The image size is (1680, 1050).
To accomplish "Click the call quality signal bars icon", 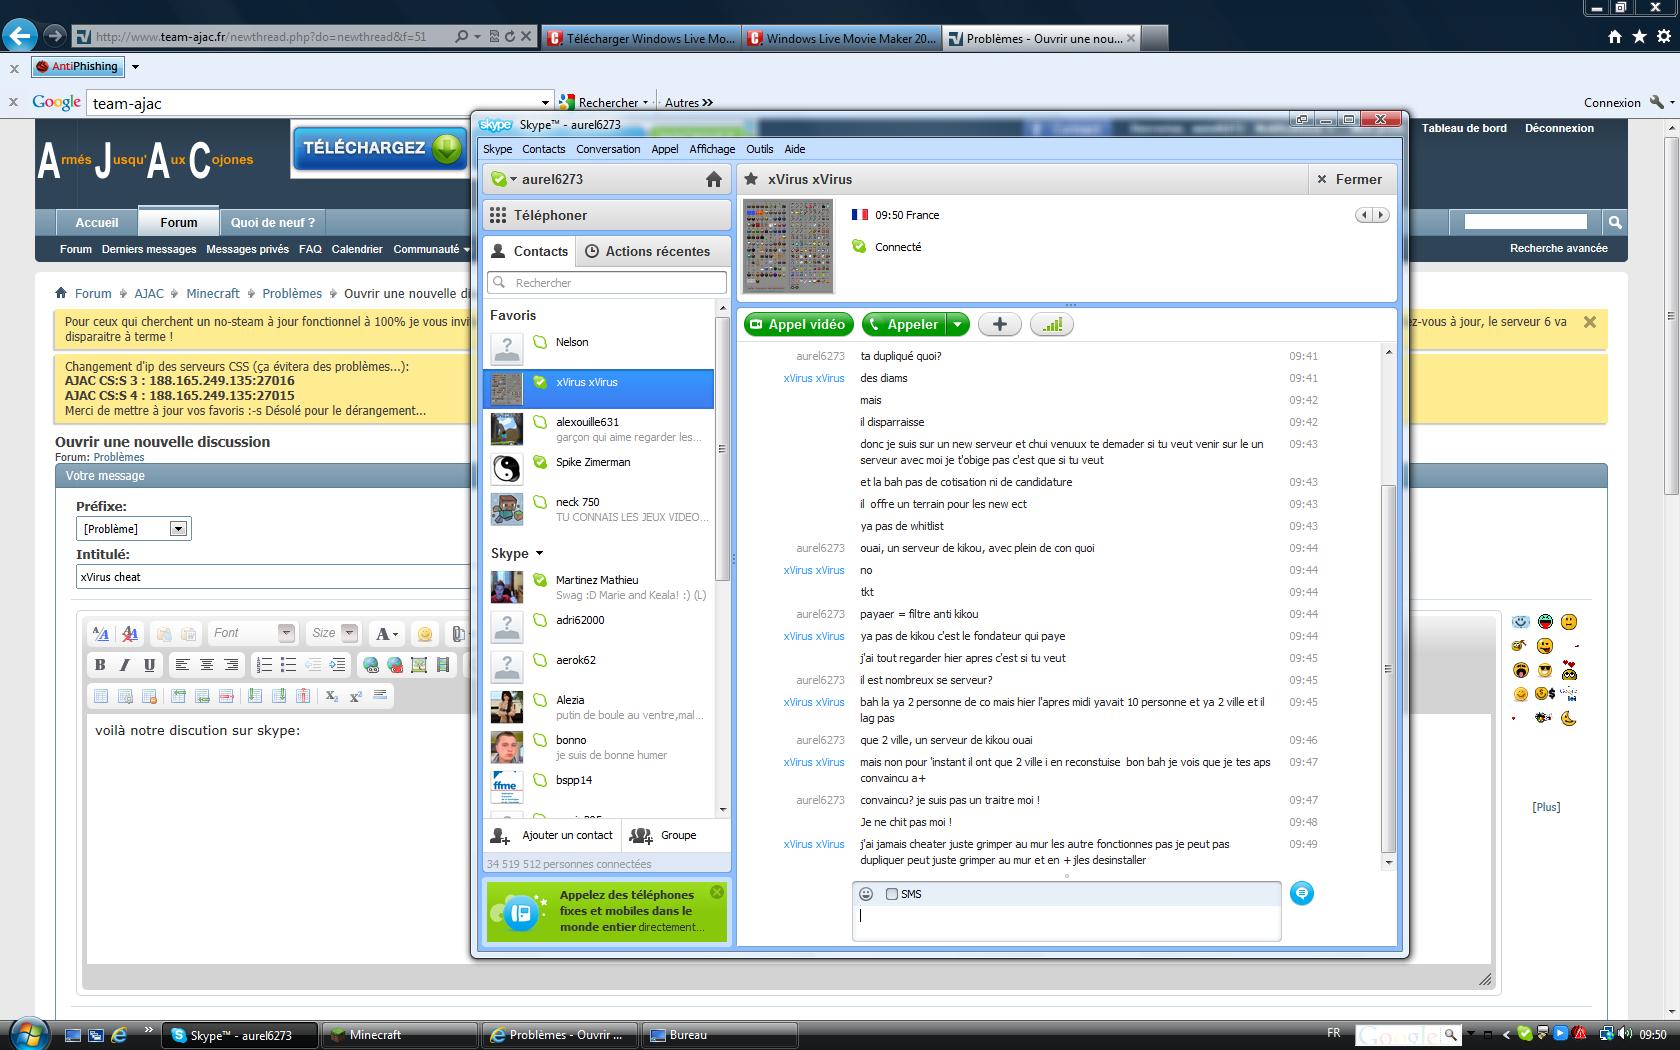I will pos(1051,324).
